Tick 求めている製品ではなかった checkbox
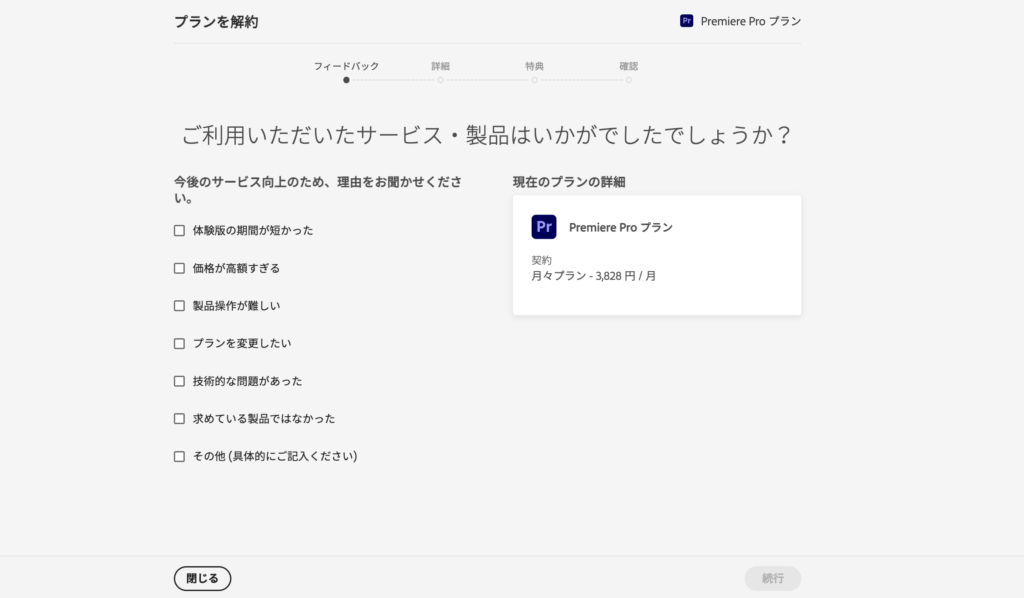The image size is (1024, 598). pyautogui.click(x=179, y=418)
